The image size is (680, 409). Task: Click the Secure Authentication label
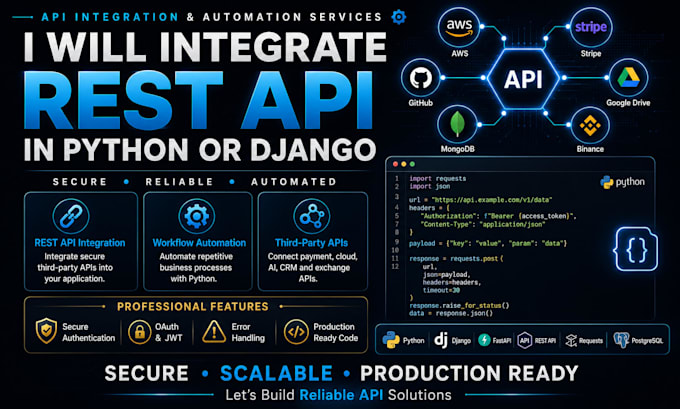point(88,332)
